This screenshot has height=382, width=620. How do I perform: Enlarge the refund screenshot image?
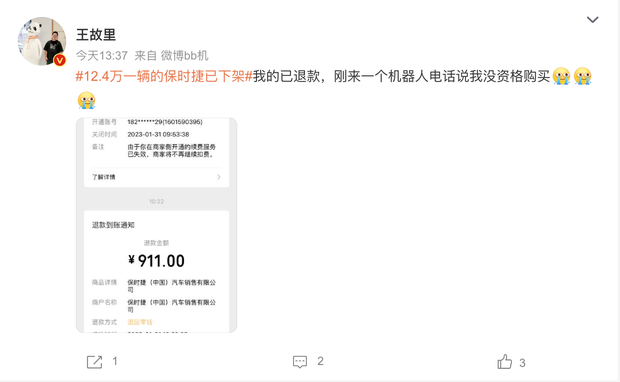[x=157, y=225]
